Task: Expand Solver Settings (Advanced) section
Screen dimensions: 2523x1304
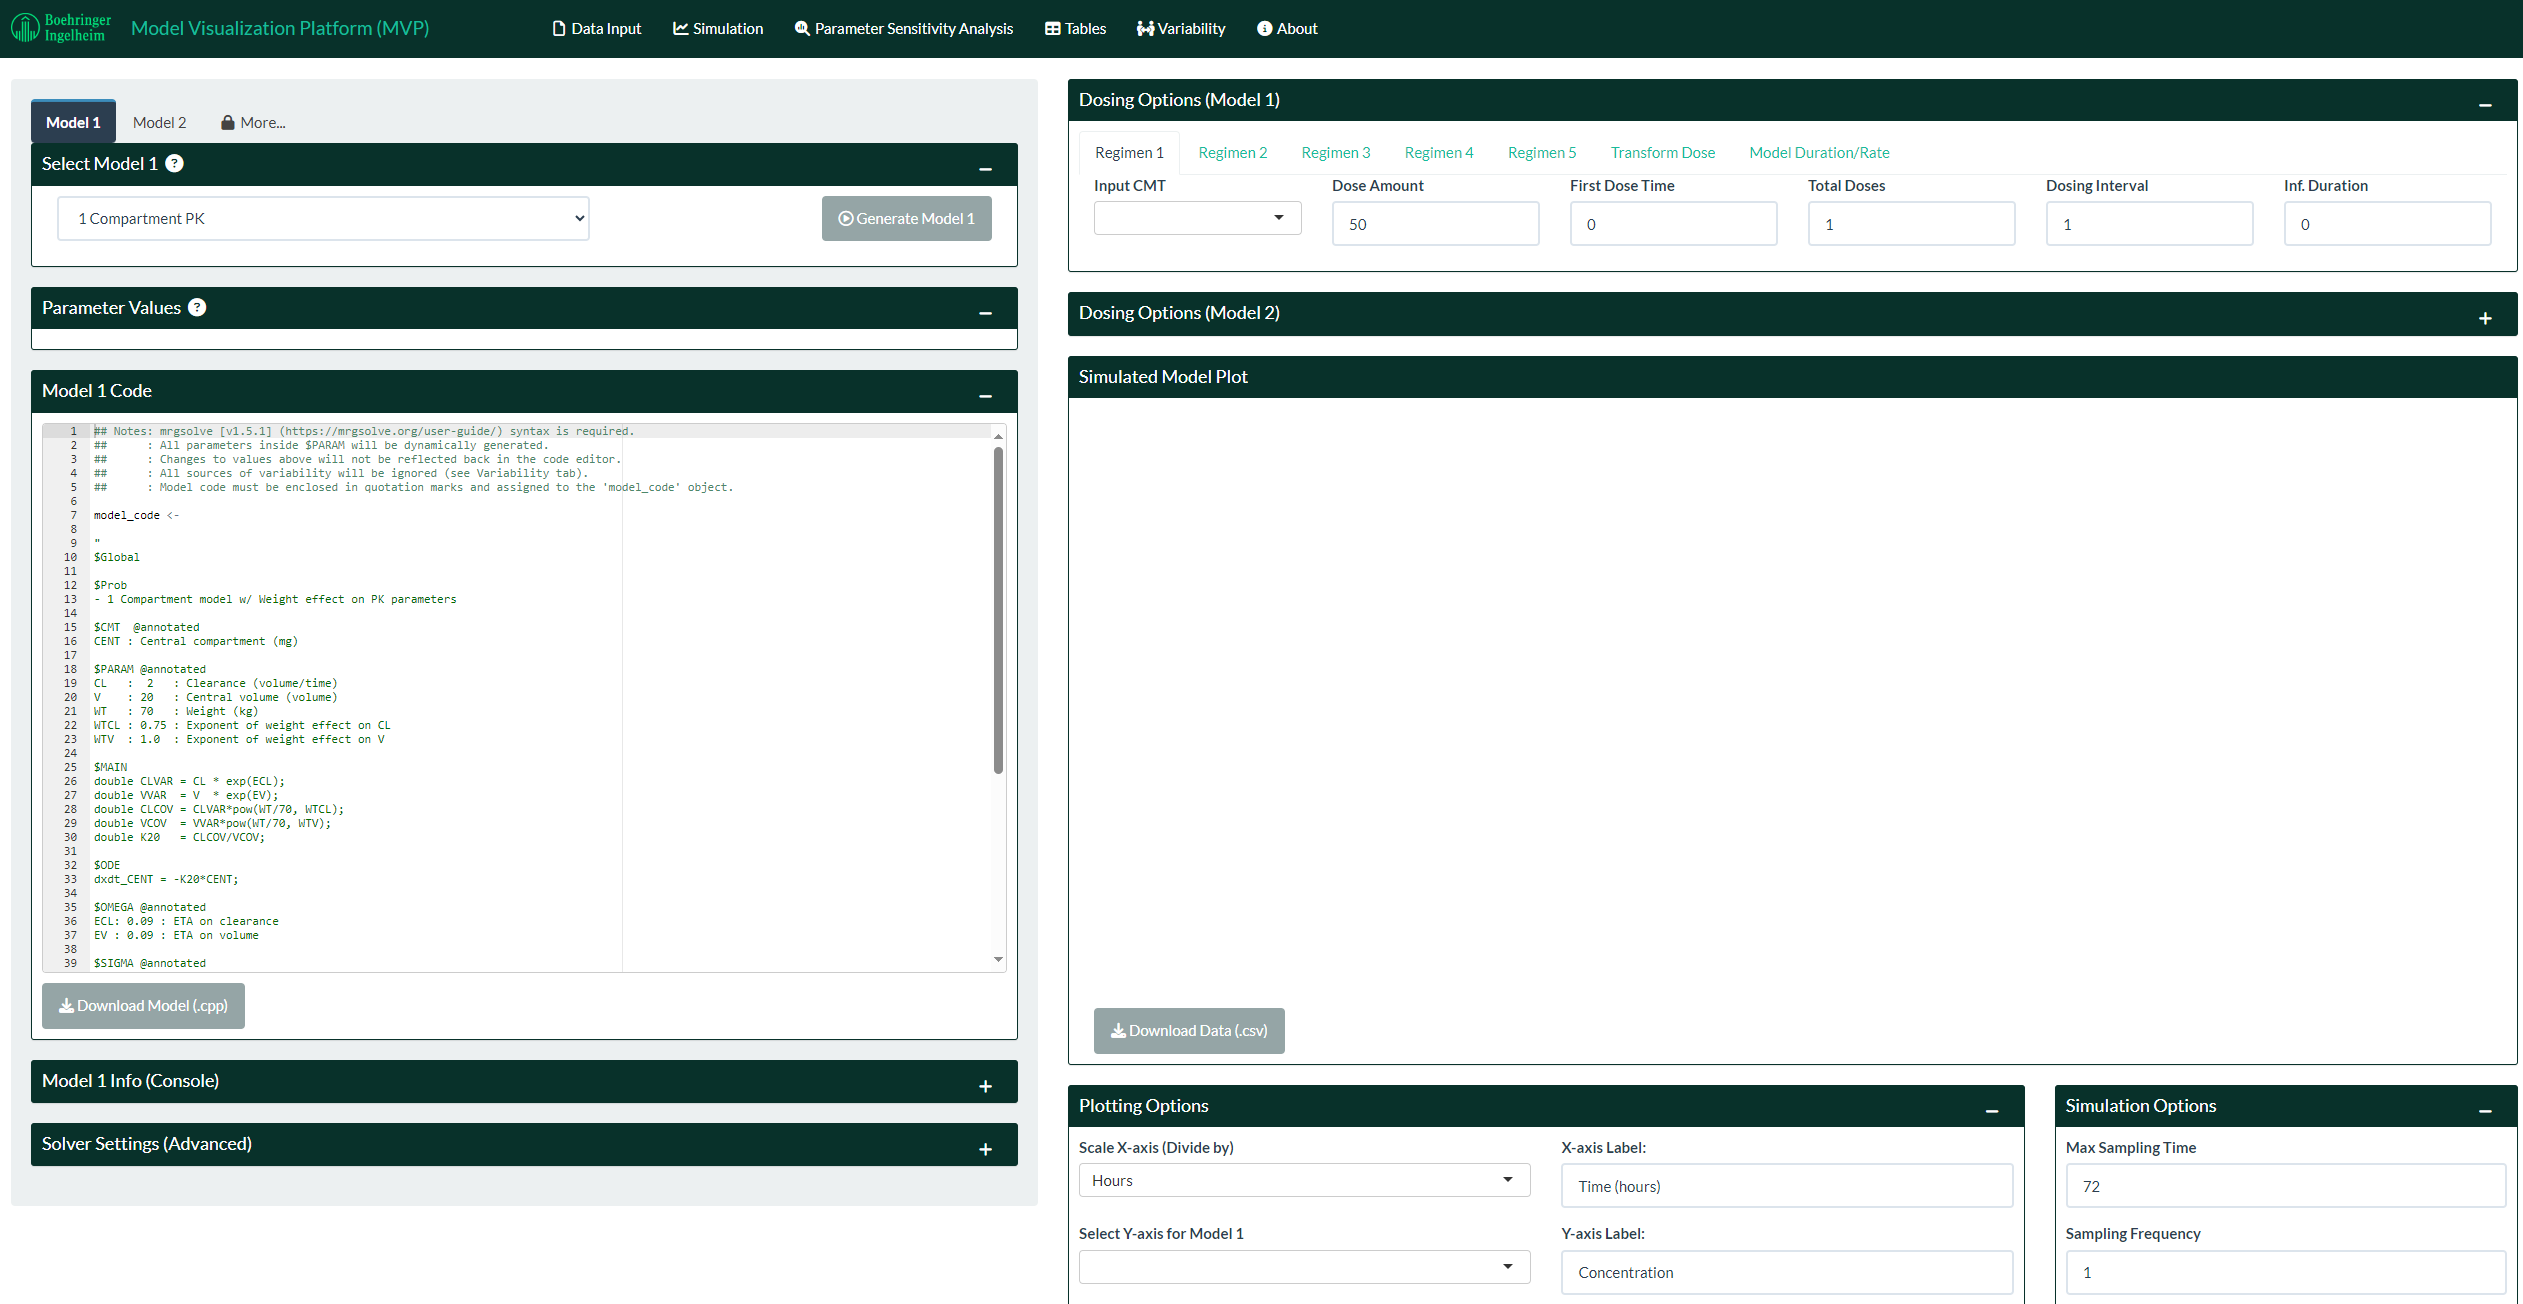Action: point(985,1149)
